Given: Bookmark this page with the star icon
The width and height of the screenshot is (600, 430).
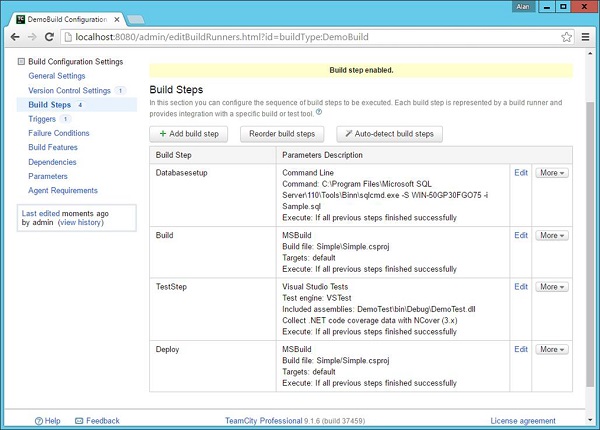Looking at the screenshot, I should coord(566,38).
